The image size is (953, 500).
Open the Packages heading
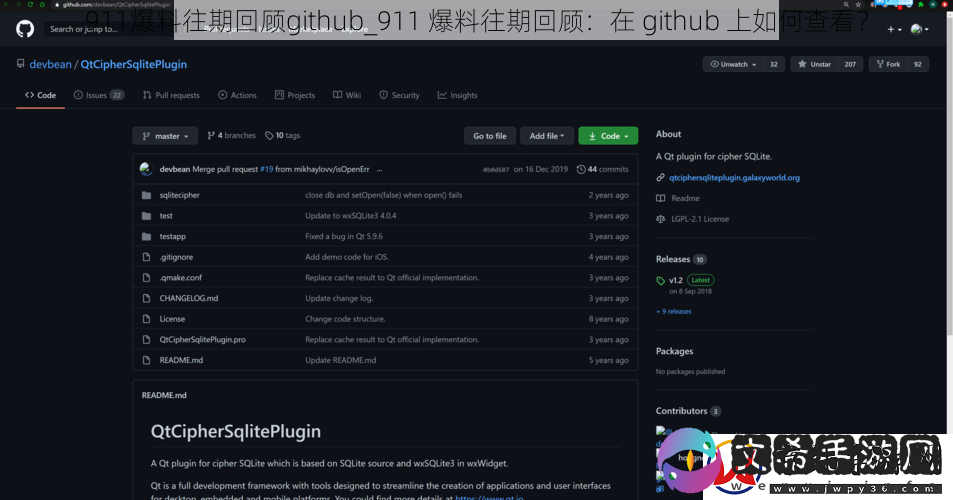tap(674, 351)
